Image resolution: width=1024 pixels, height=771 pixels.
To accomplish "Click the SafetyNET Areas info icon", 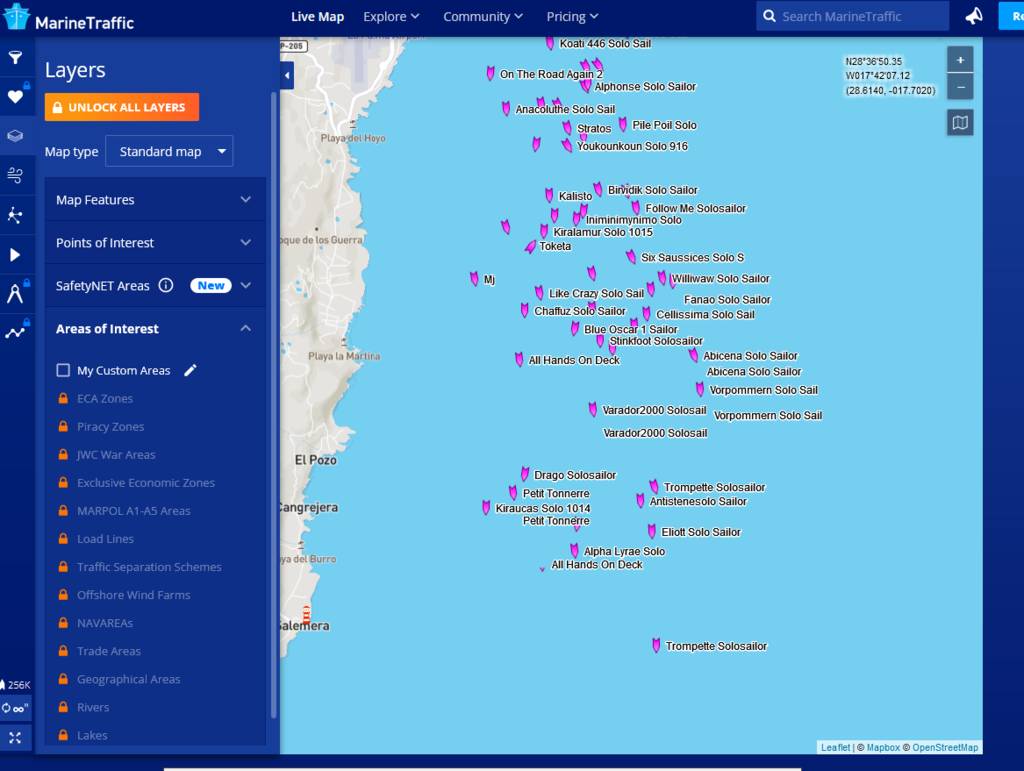I will pos(166,285).
